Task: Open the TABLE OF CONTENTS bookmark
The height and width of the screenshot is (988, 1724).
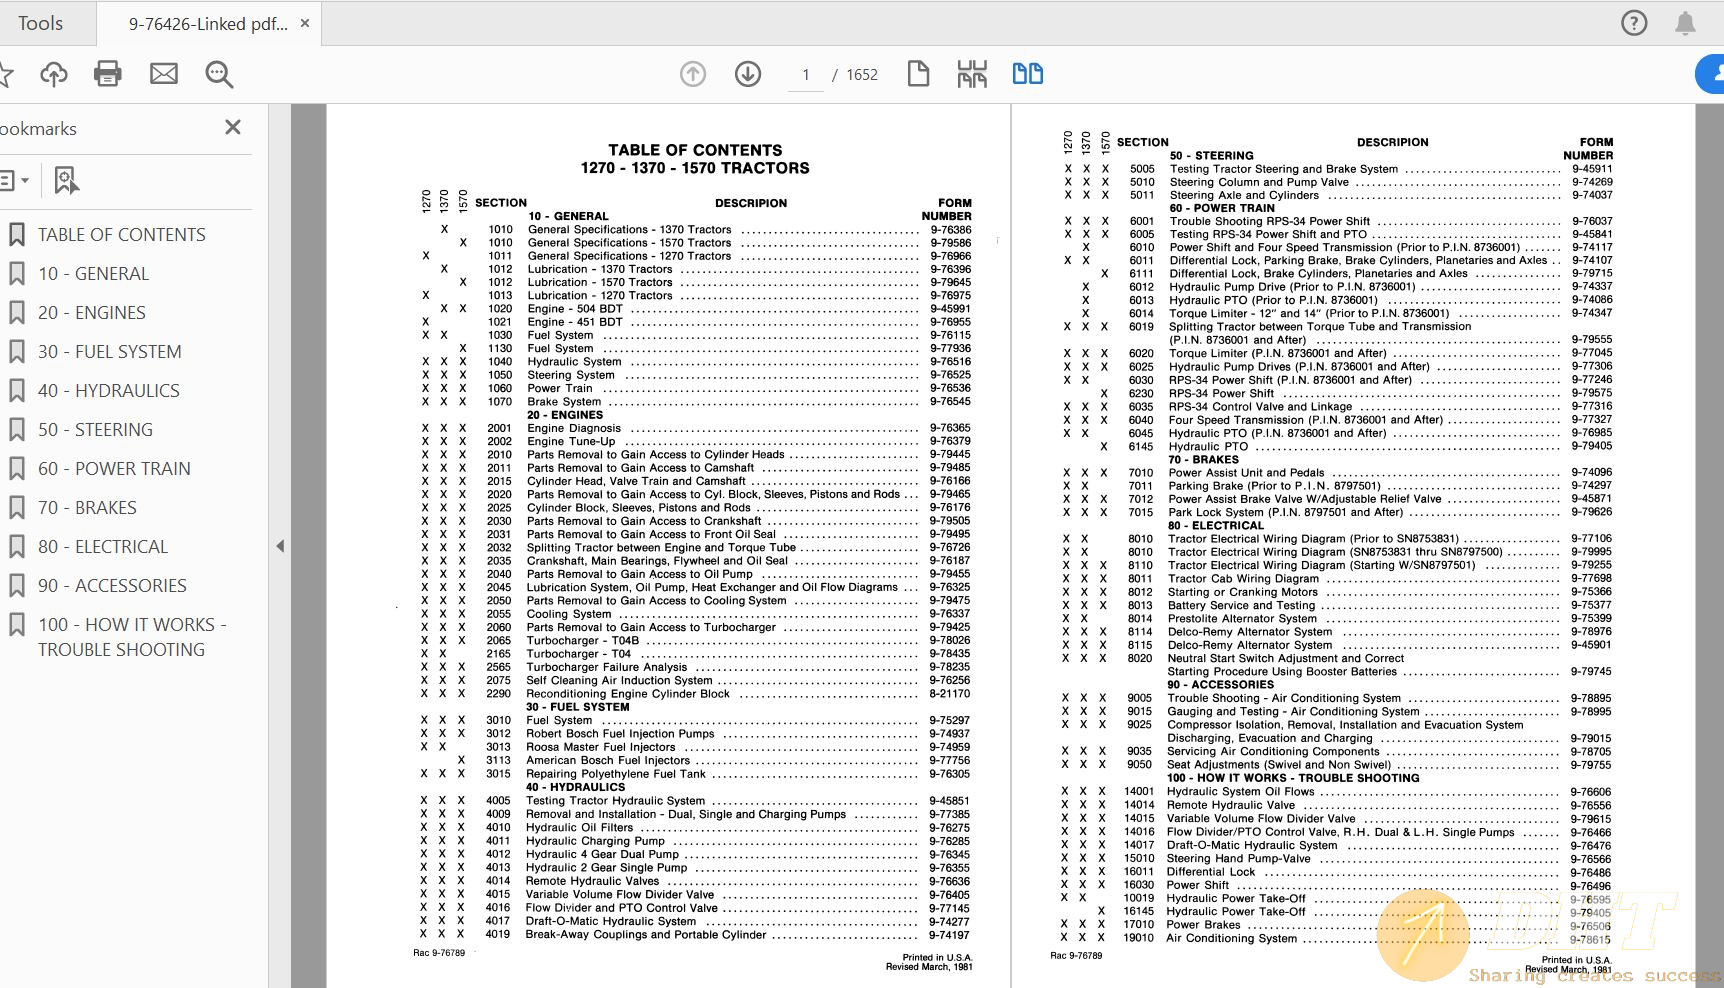Action: (121, 234)
